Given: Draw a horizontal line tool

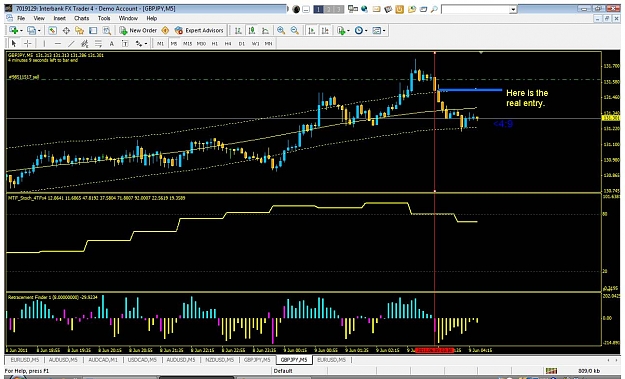Looking at the screenshot, I should (x=58, y=43).
